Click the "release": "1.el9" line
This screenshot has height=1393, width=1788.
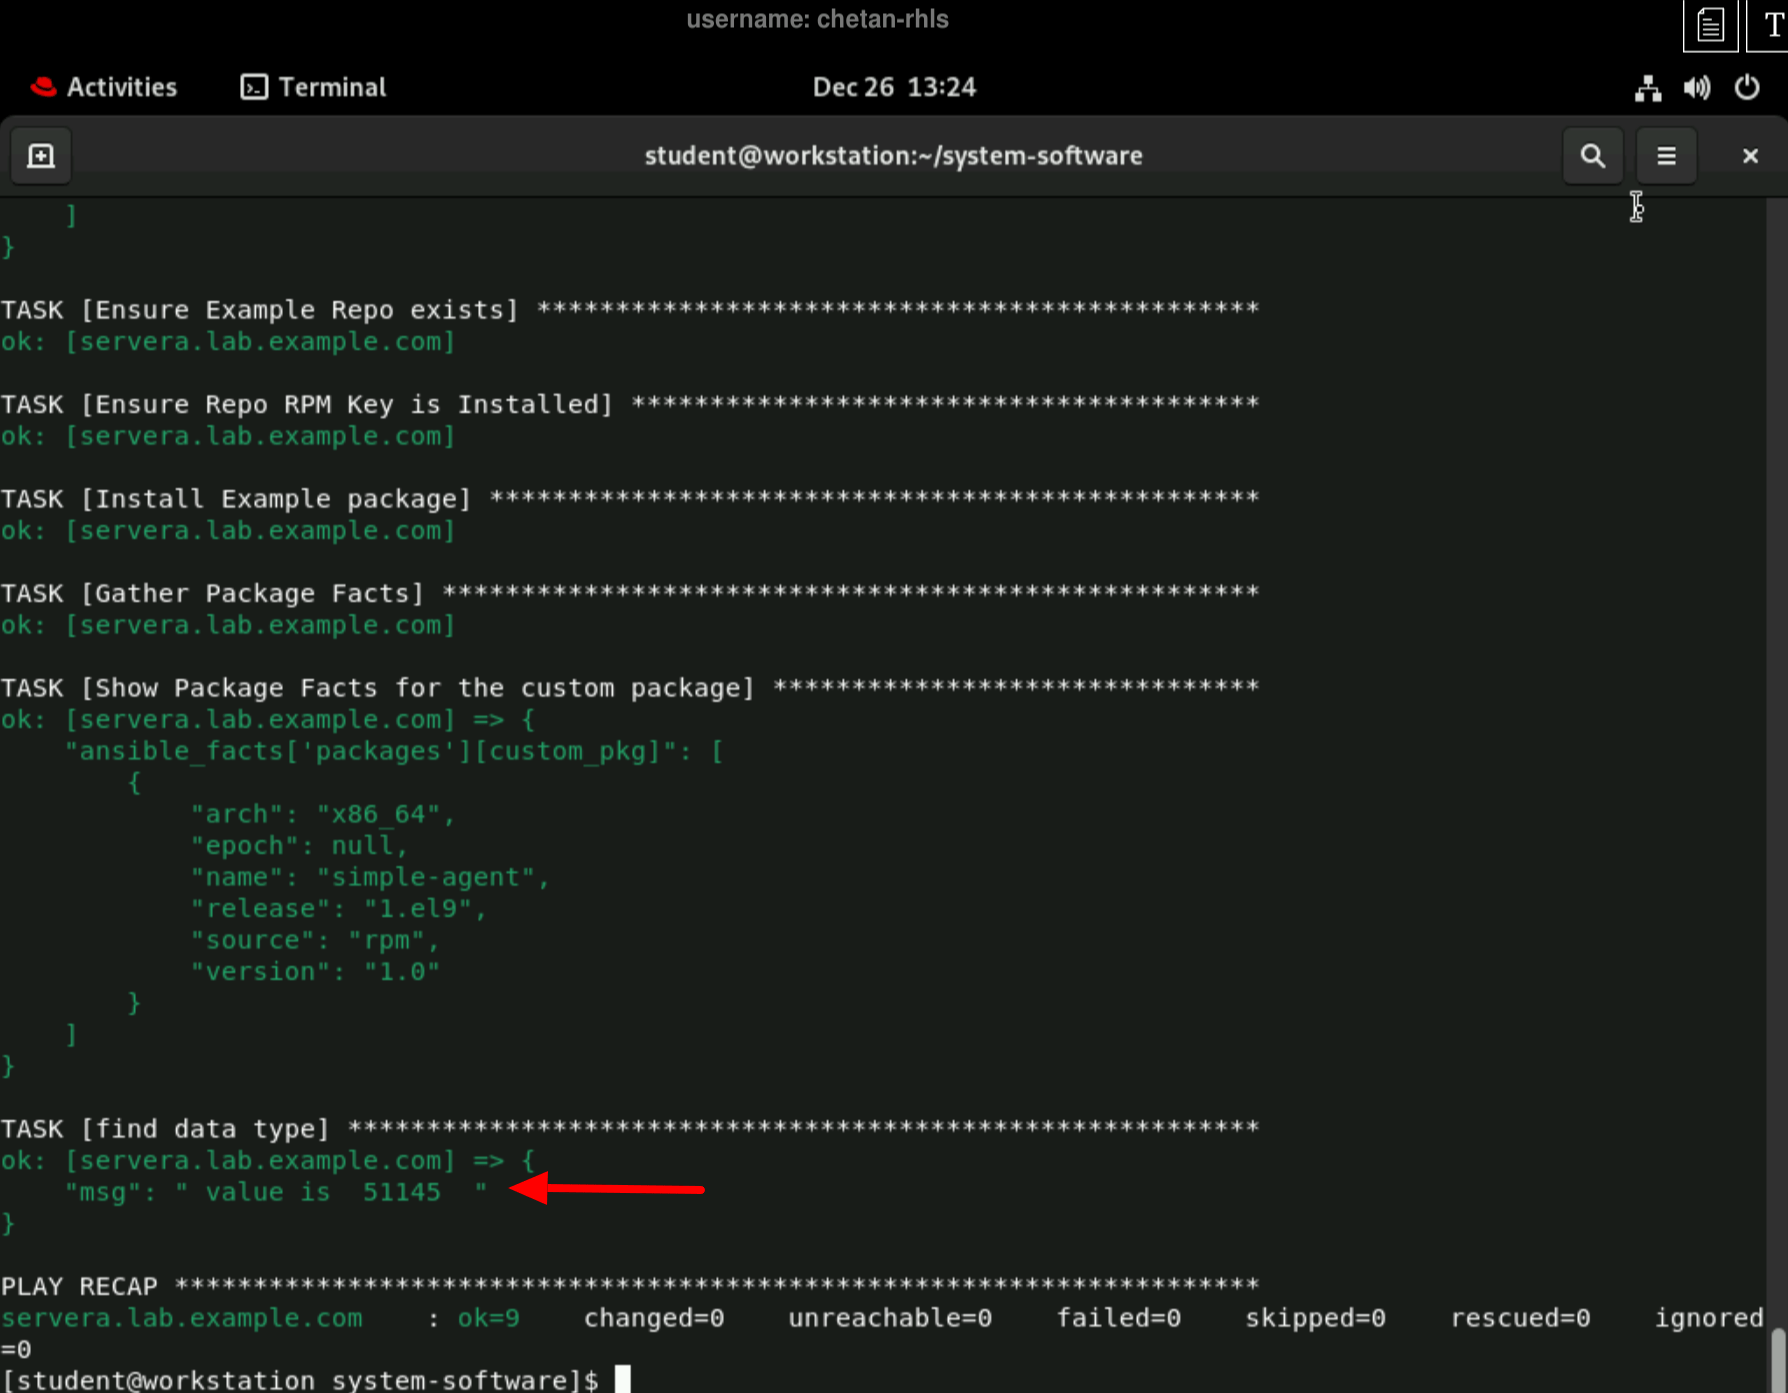pos(338,908)
